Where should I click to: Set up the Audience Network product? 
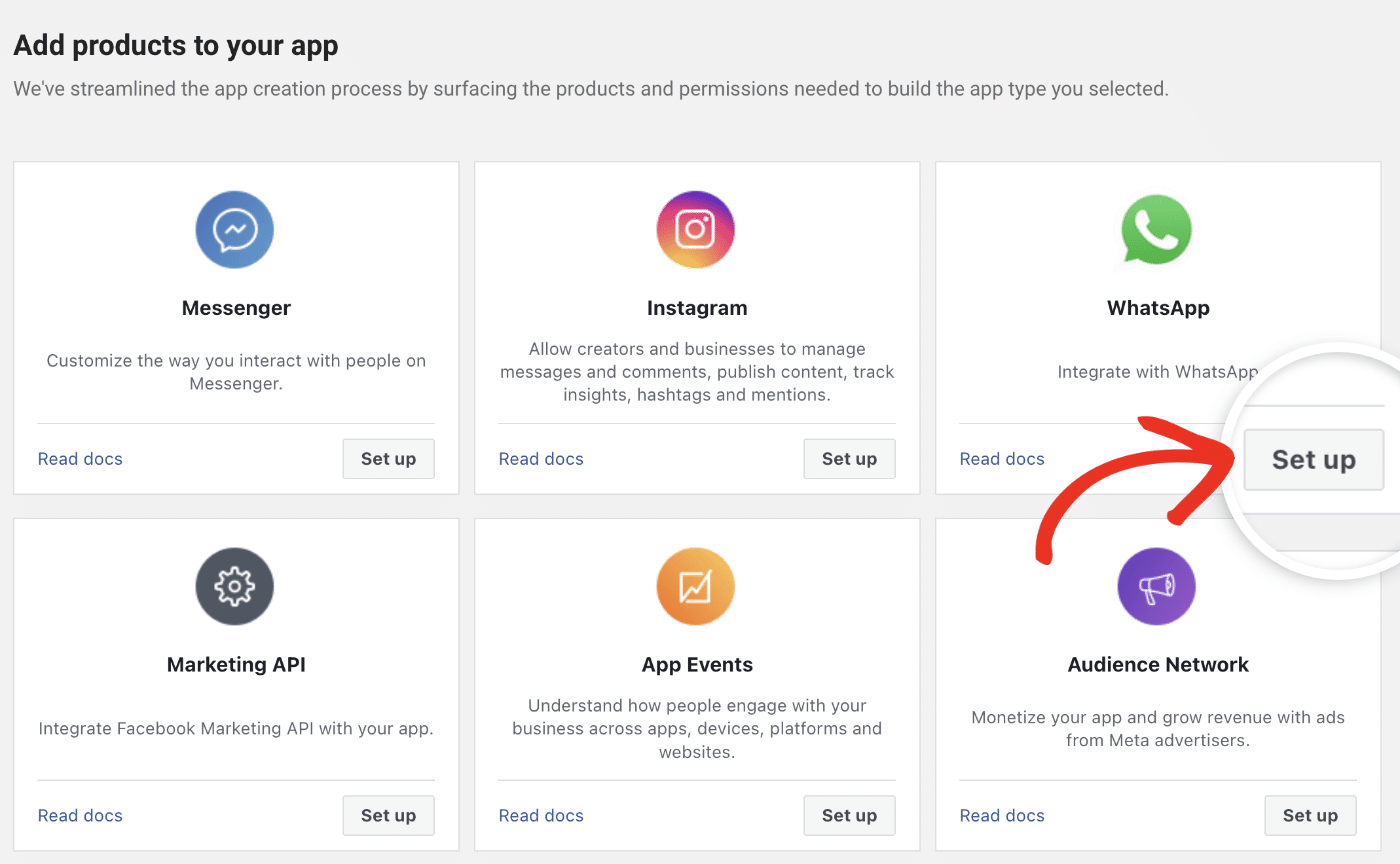(1310, 815)
